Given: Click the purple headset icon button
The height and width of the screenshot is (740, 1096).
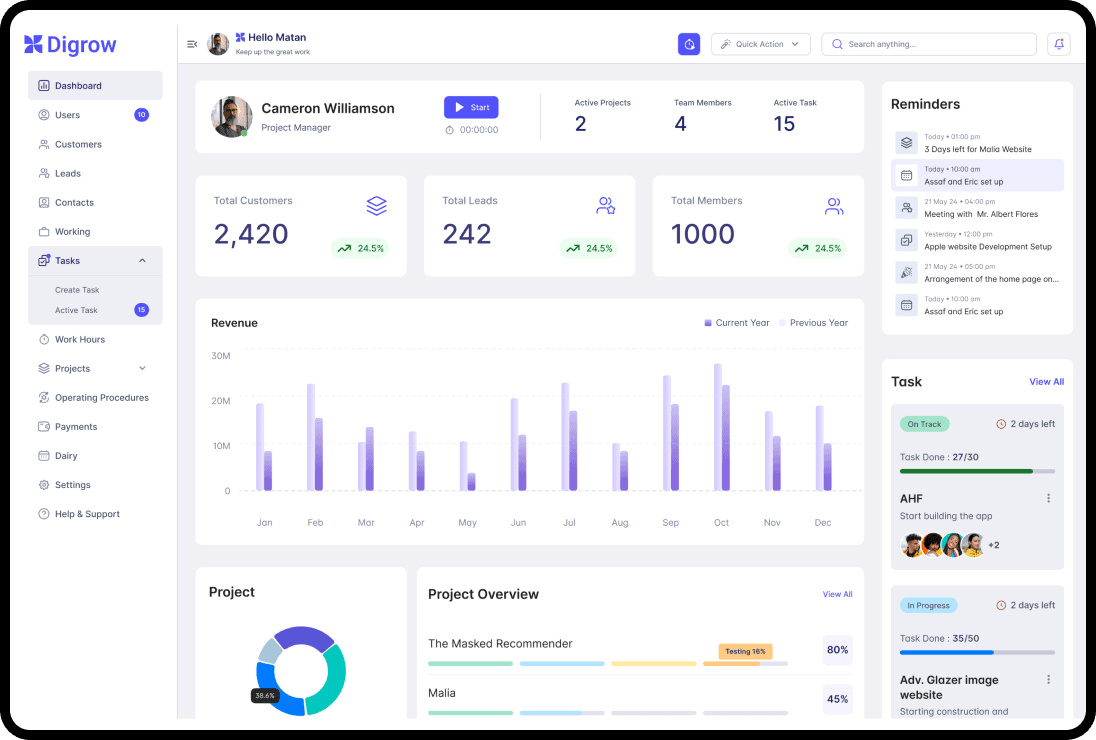Looking at the screenshot, I should (x=689, y=44).
